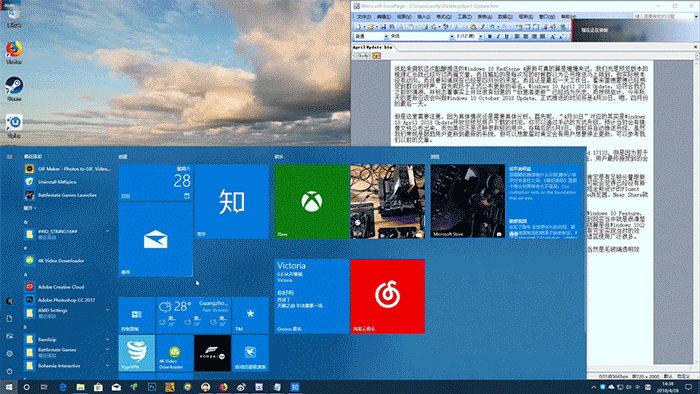Click Cortana circle on the taskbar
This screenshot has width=700, height=394.
tap(26, 387)
